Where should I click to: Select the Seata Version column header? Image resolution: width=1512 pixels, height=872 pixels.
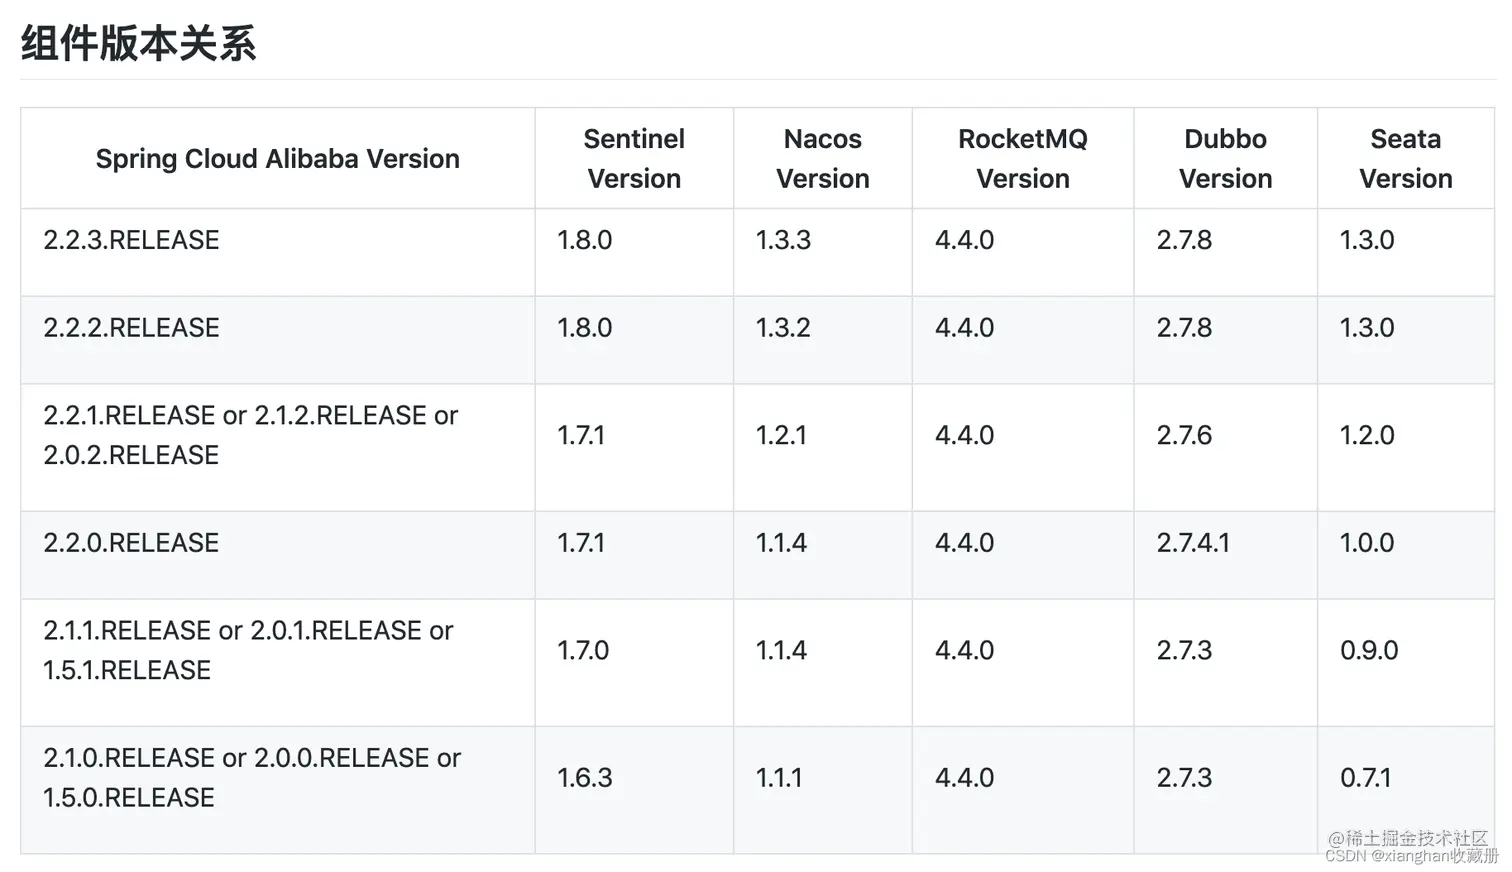coord(1405,158)
